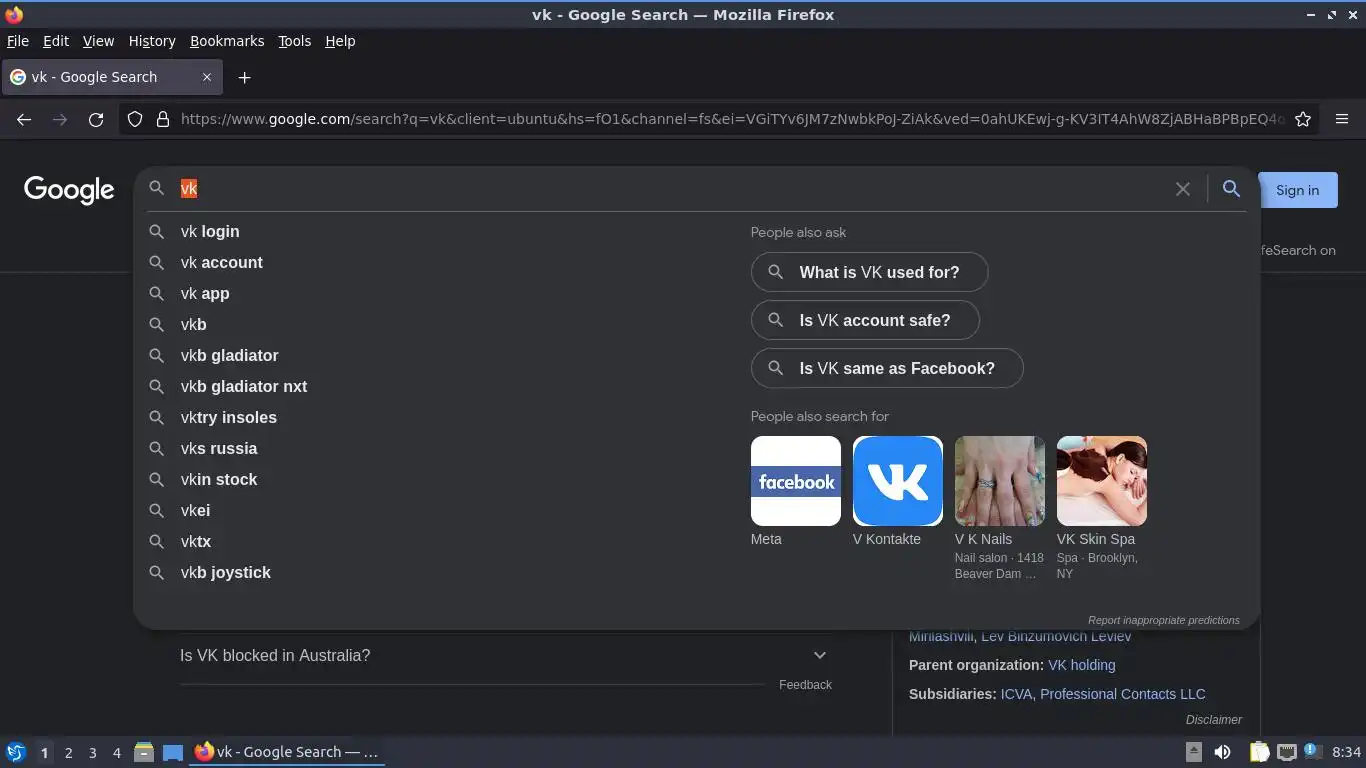Switch to workspace 3 in taskbar
The image size is (1366, 768).
[x=92, y=752]
